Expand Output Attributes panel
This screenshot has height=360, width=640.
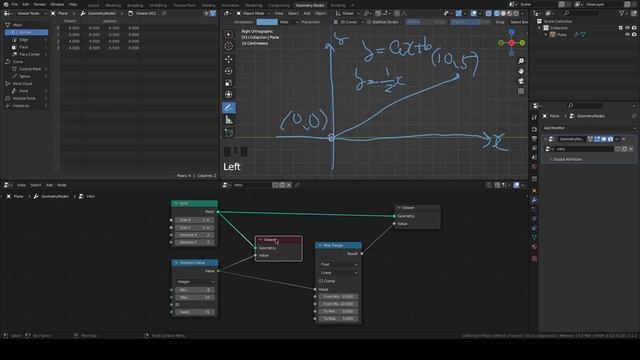click(567, 159)
